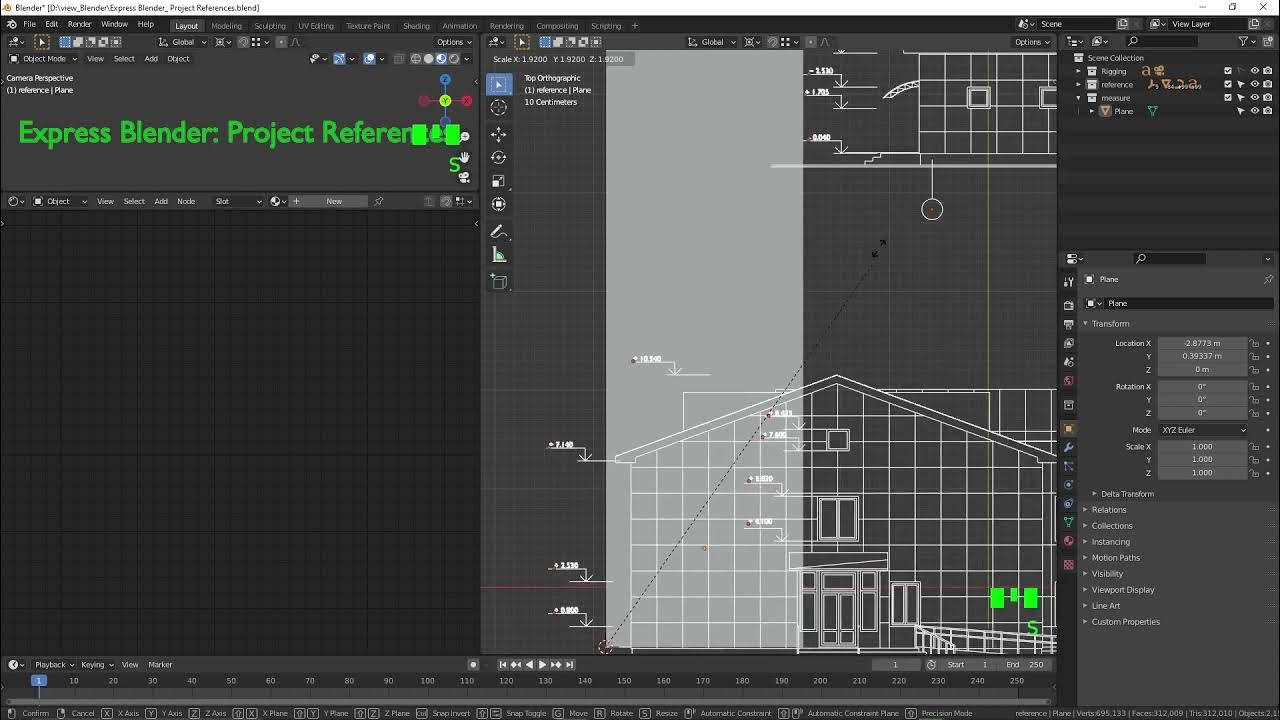Expand the Relations panel
The image size is (1280, 720).
coord(1086,510)
